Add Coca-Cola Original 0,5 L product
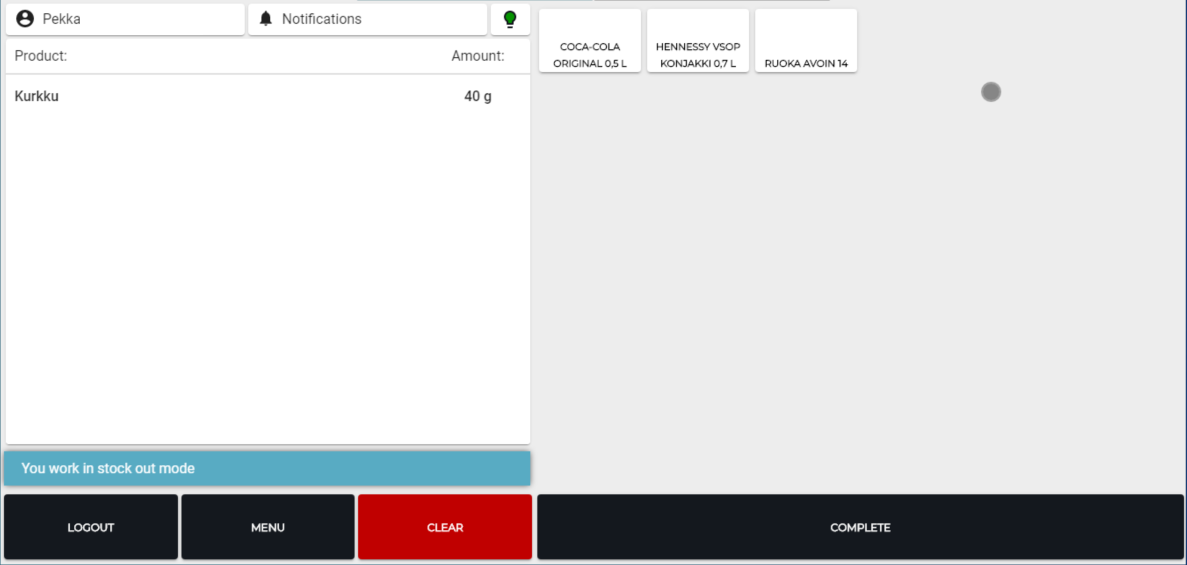 pyautogui.click(x=590, y=41)
